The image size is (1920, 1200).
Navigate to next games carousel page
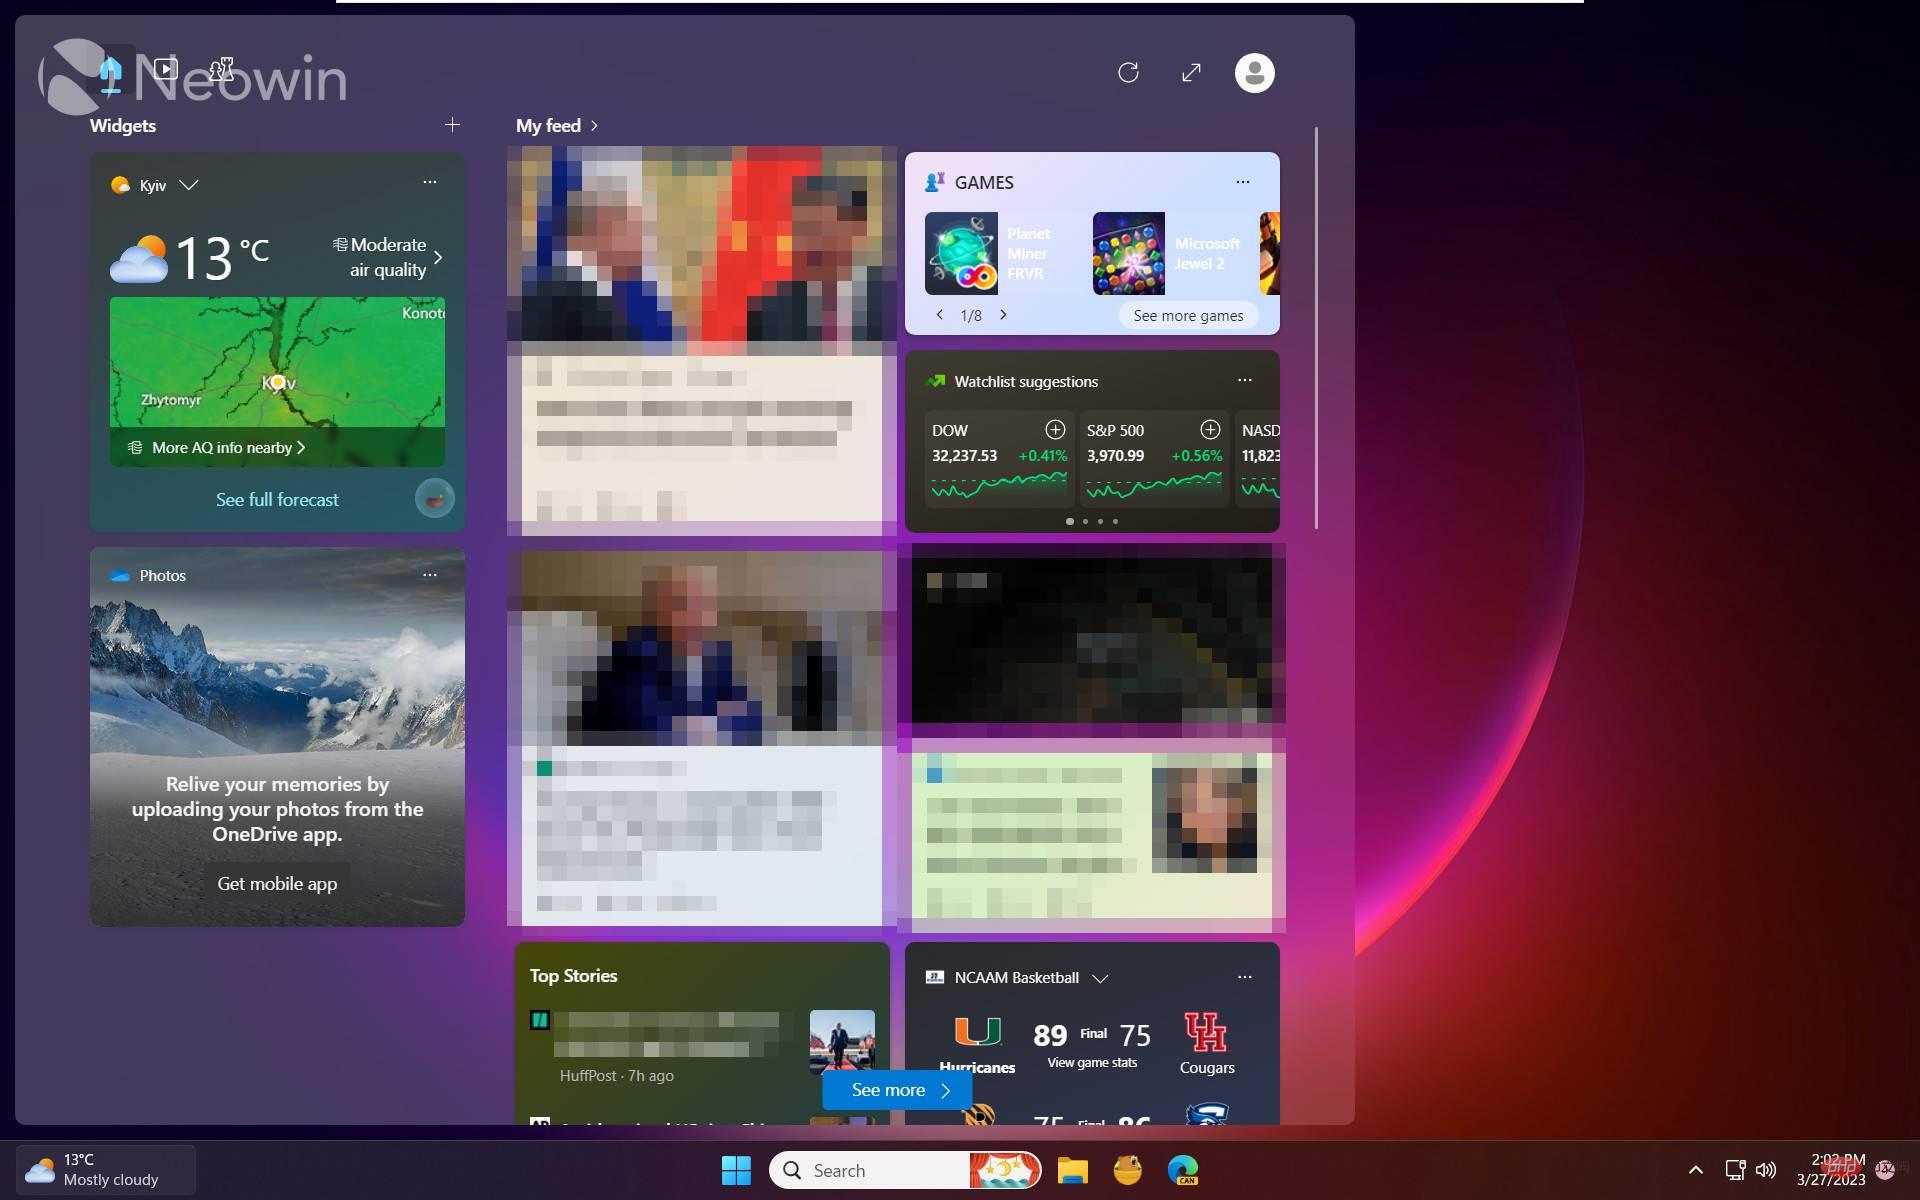(1004, 315)
